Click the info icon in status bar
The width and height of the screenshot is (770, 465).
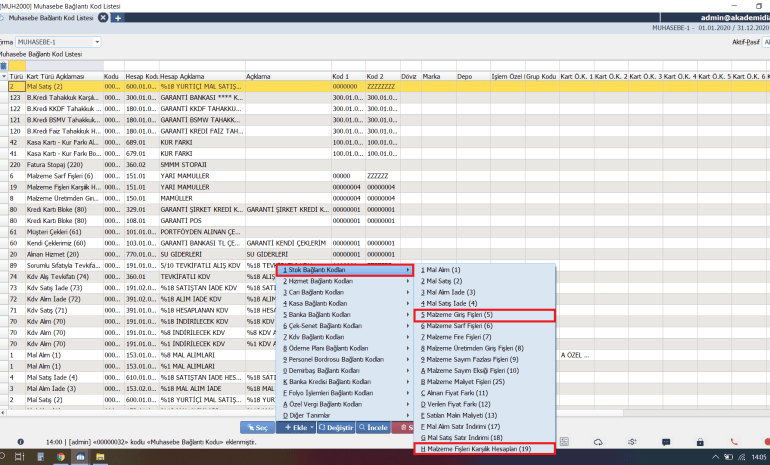point(21,442)
